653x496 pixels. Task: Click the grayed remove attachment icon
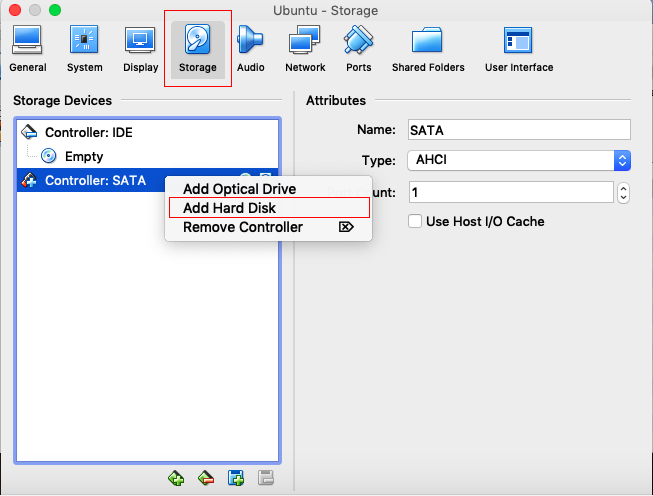pos(266,478)
